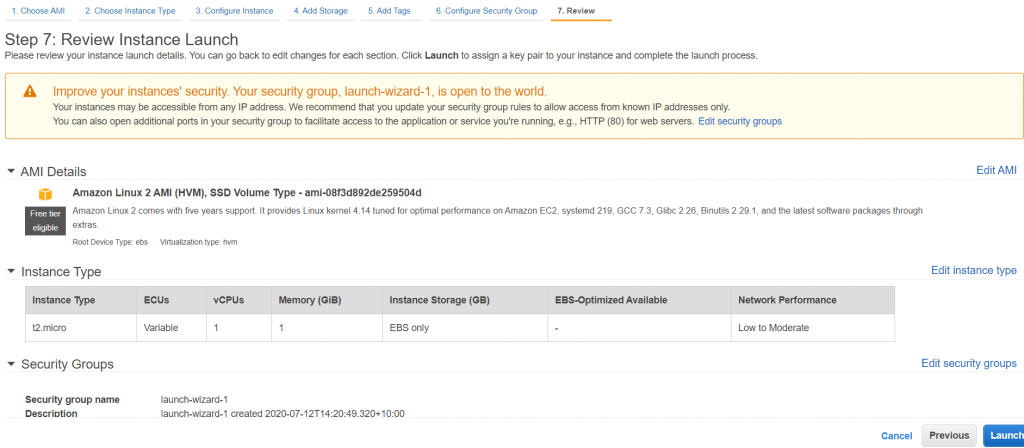The width and height of the screenshot is (1024, 448).
Task: Collapse the Instance Type section
Action: (11, 272)
